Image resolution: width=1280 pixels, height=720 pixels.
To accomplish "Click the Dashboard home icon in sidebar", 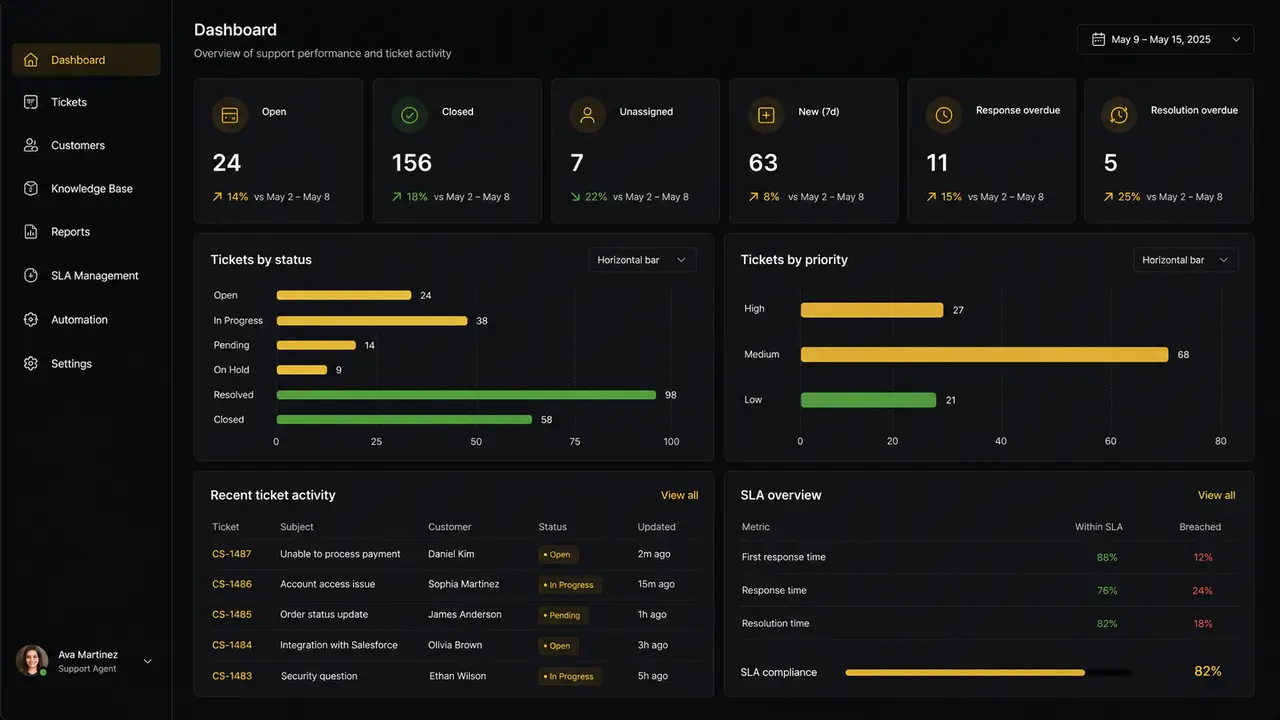I will coord(31,60).
